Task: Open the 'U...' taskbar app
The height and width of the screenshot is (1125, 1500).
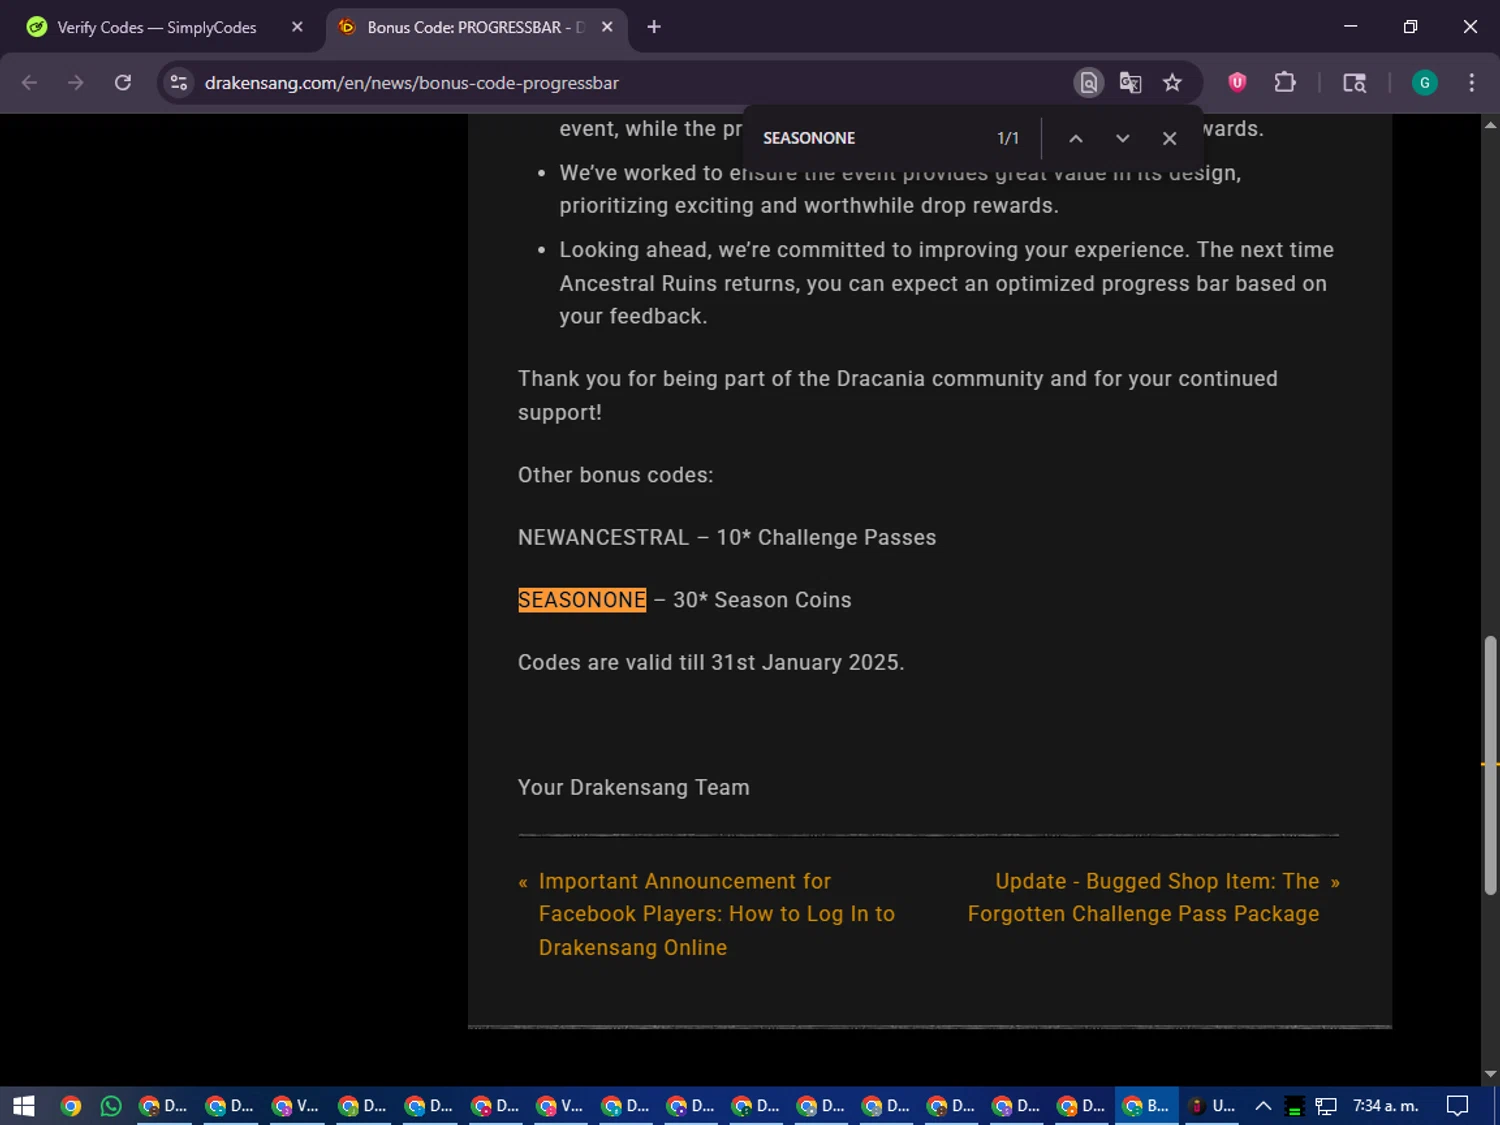Action: point(1211,1106)
